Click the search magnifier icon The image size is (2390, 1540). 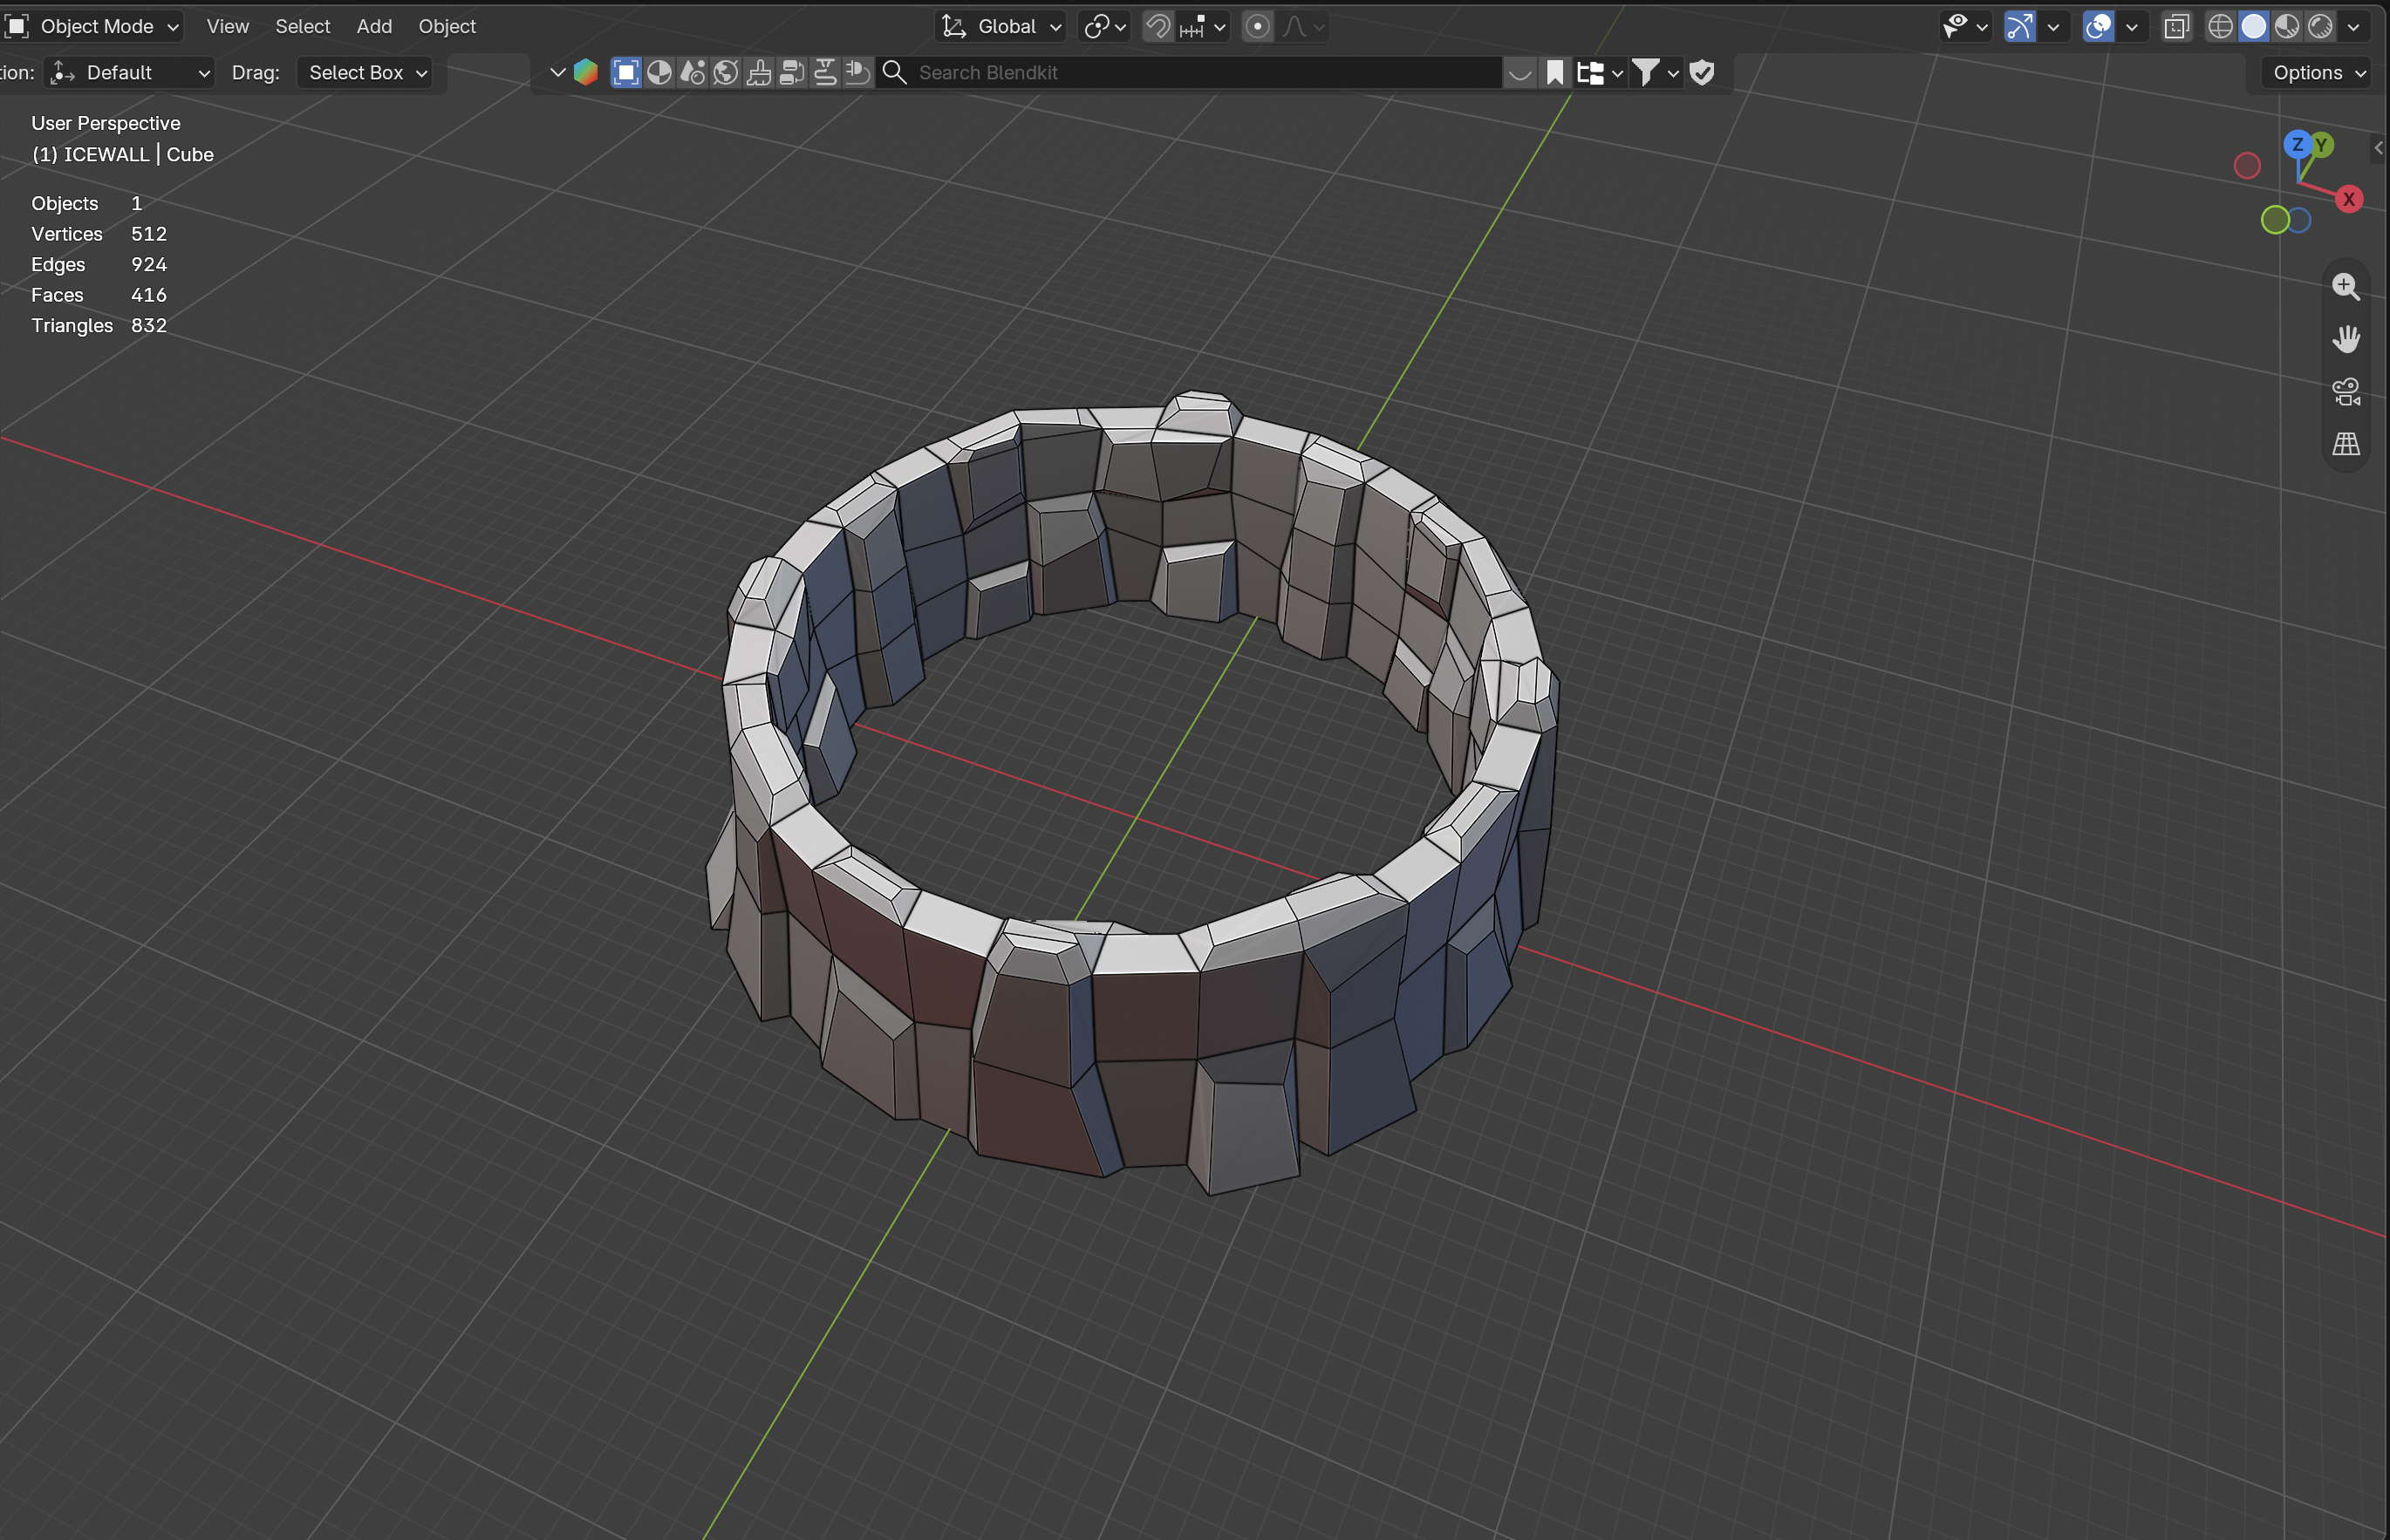tap(895, 72)
